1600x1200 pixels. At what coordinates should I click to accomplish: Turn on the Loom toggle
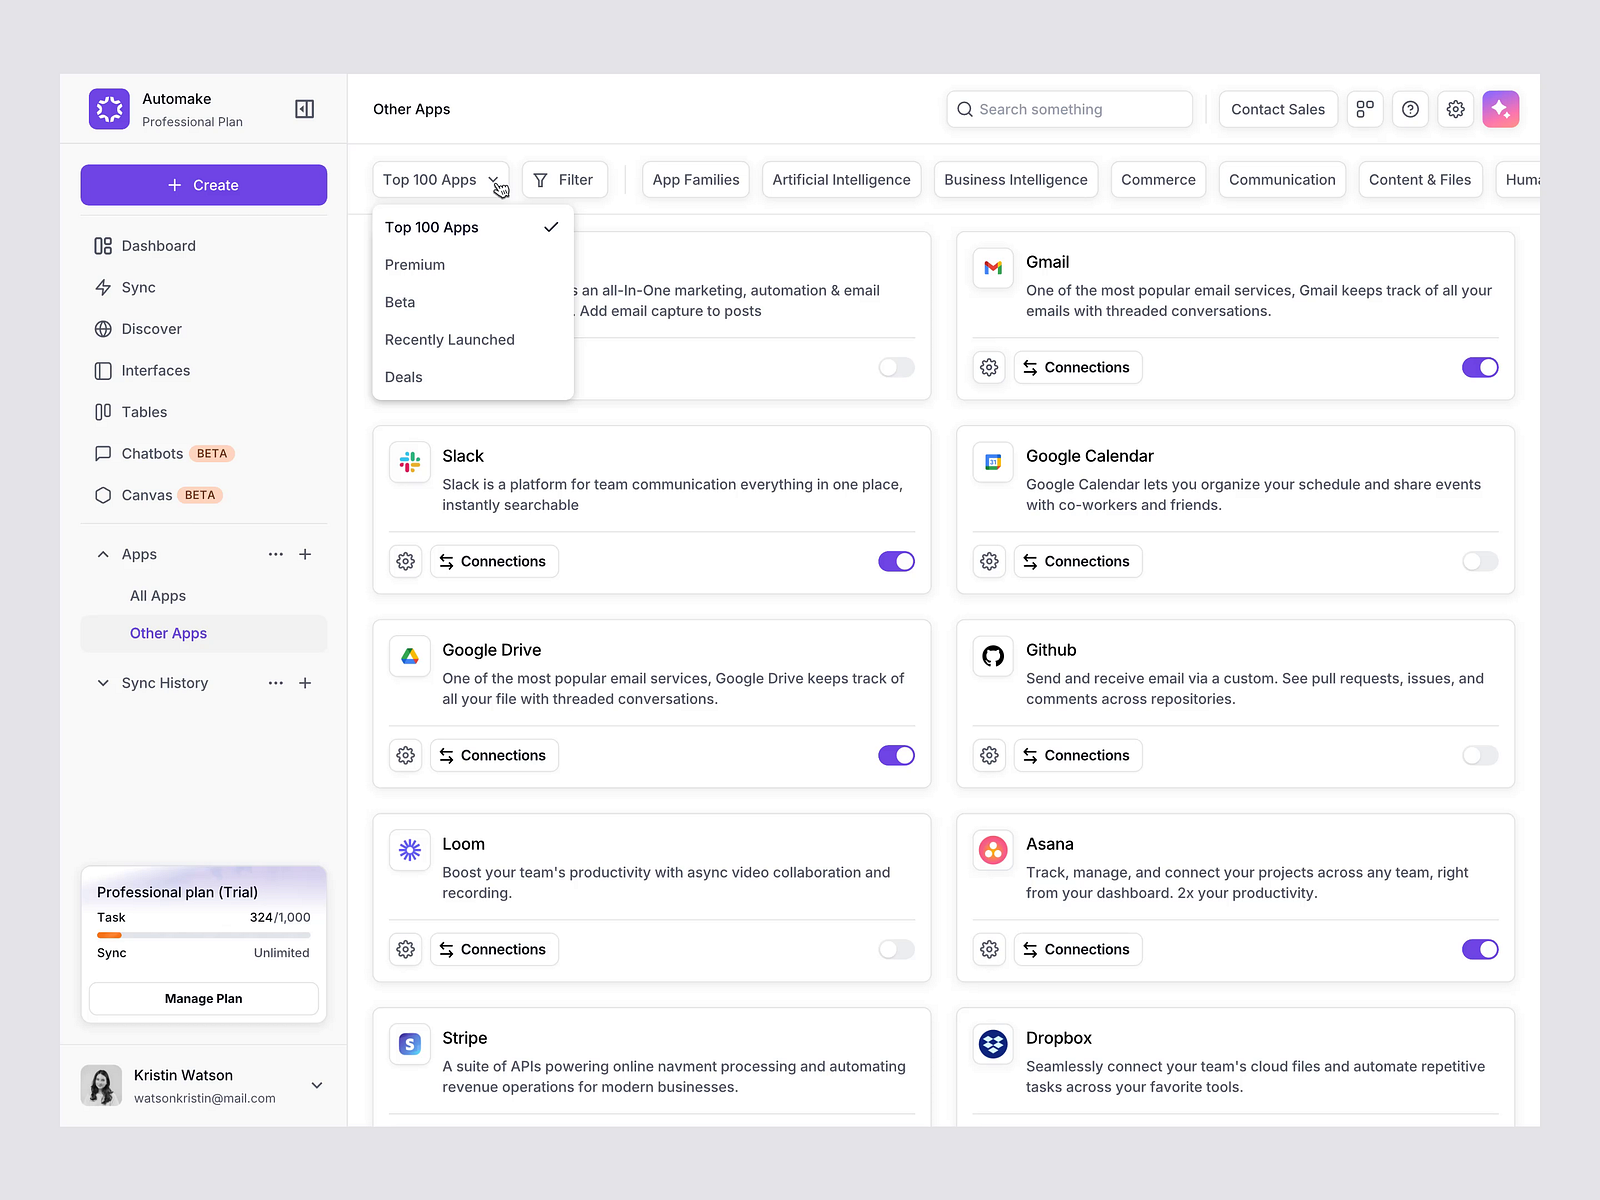coord(896,949)
